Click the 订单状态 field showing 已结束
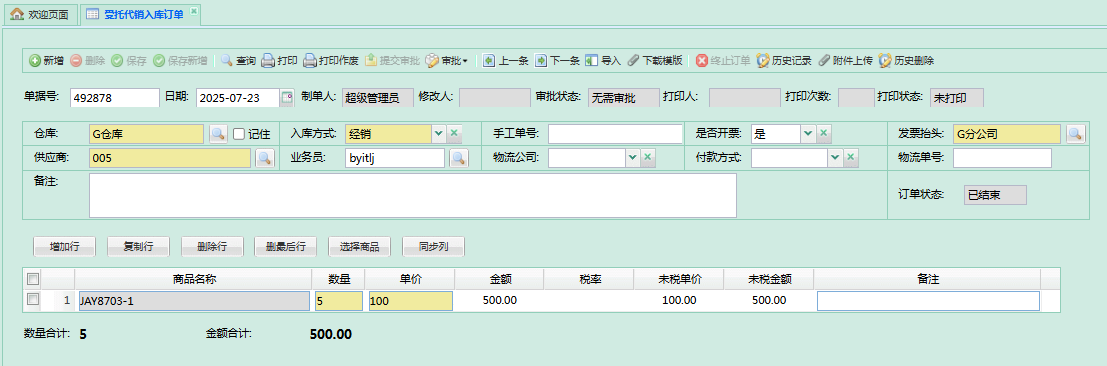Viewport: 1107px width, 366px height. pos(995,195)
